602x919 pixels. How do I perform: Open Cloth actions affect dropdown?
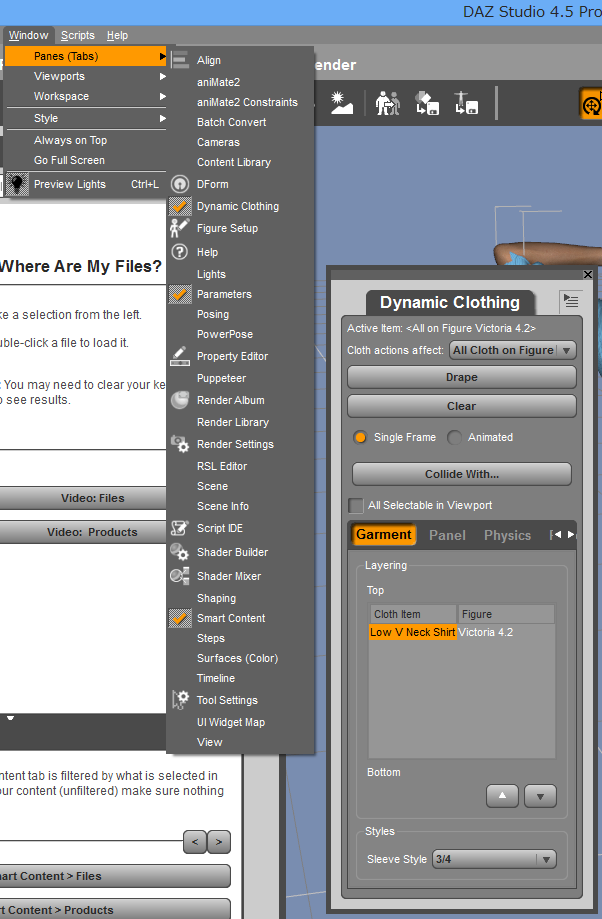pos(513,350)
